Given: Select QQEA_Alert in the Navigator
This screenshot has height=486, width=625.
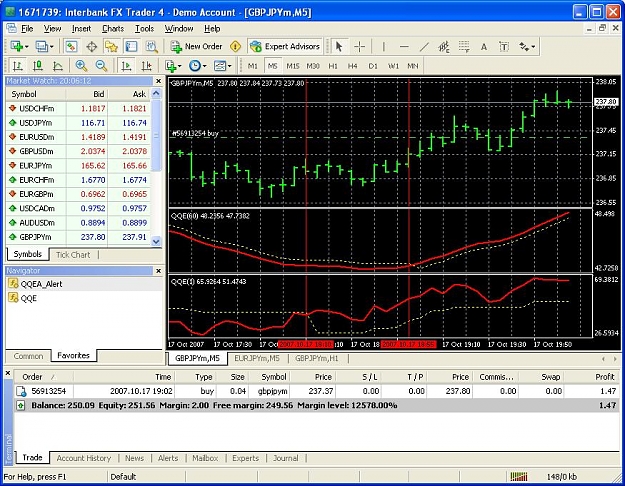Looking at the screenshot, I should pos(41,284).
